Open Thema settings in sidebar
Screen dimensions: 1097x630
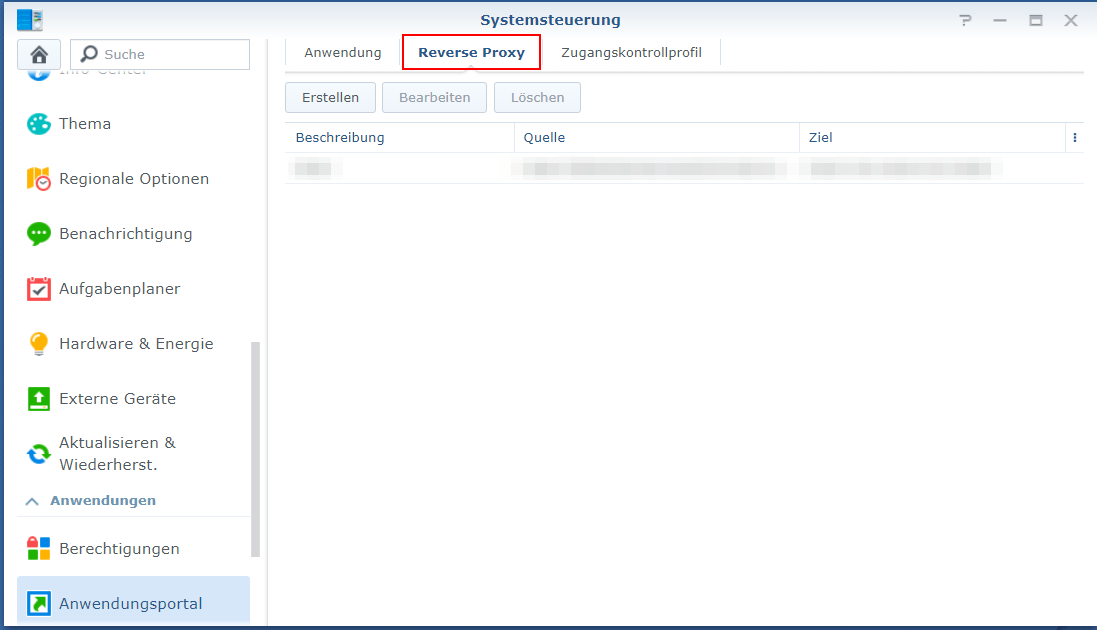coord(85,123)
